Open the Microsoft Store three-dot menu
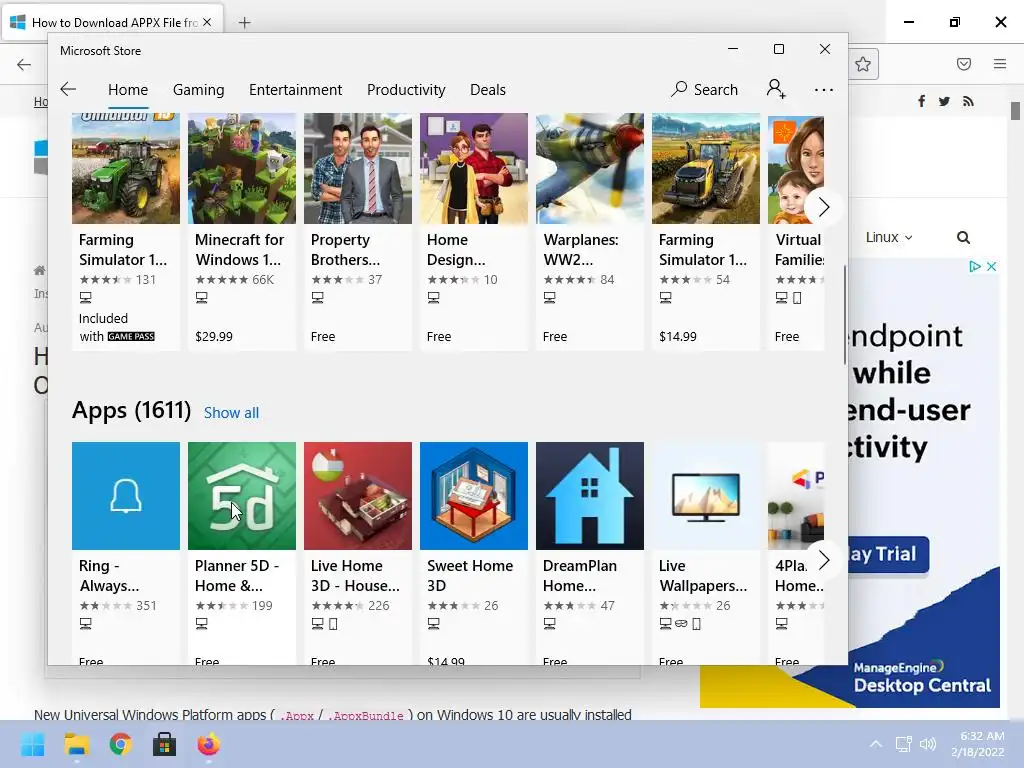The width and height of the screenshot is (1024, 768). pyautogui.click(x=824, y=89)
